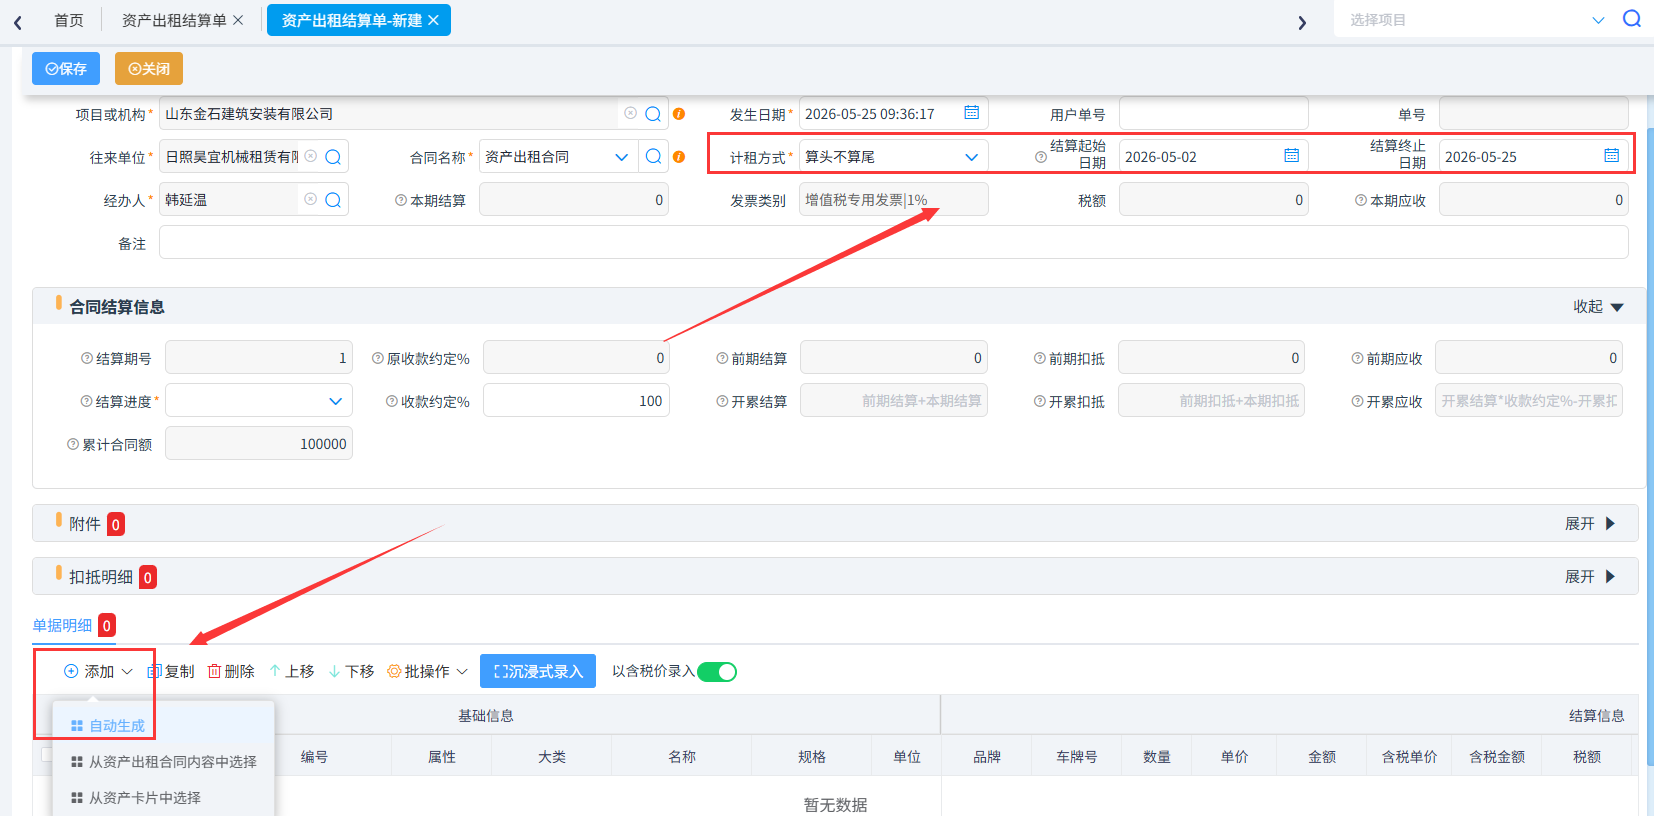This screenshot has width=1654, height=816.
Task: Navigate tabs right with forward arrow
Action: coord(1302,22)
